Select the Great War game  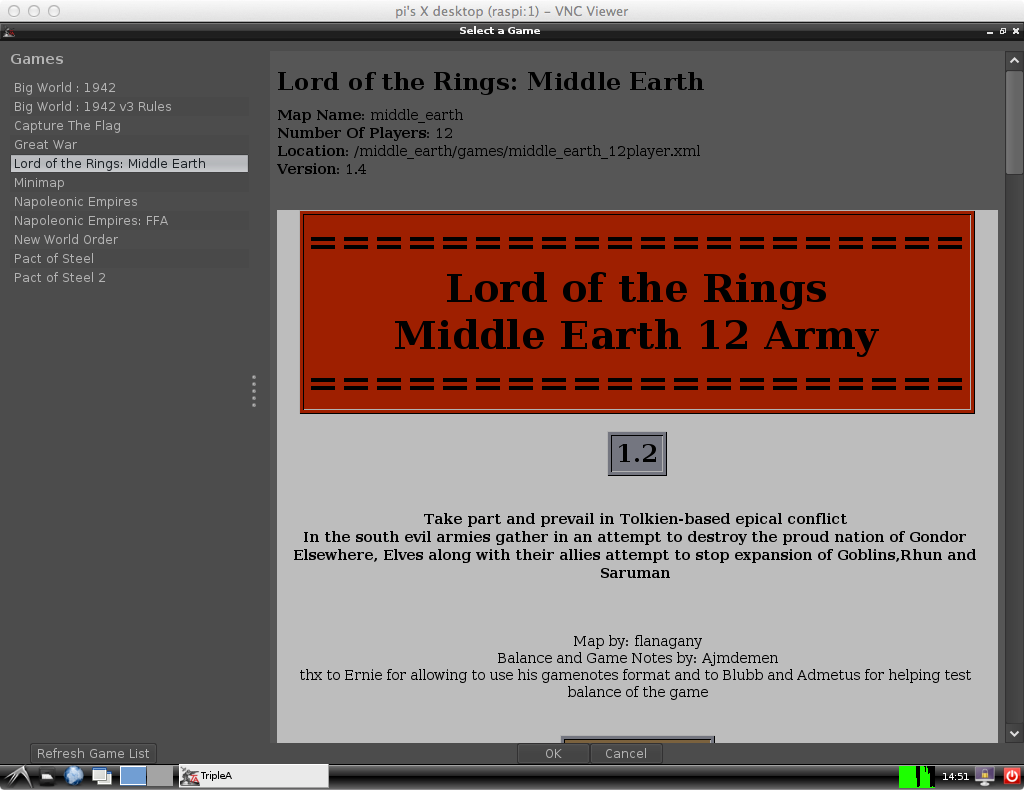pos(129,144)
